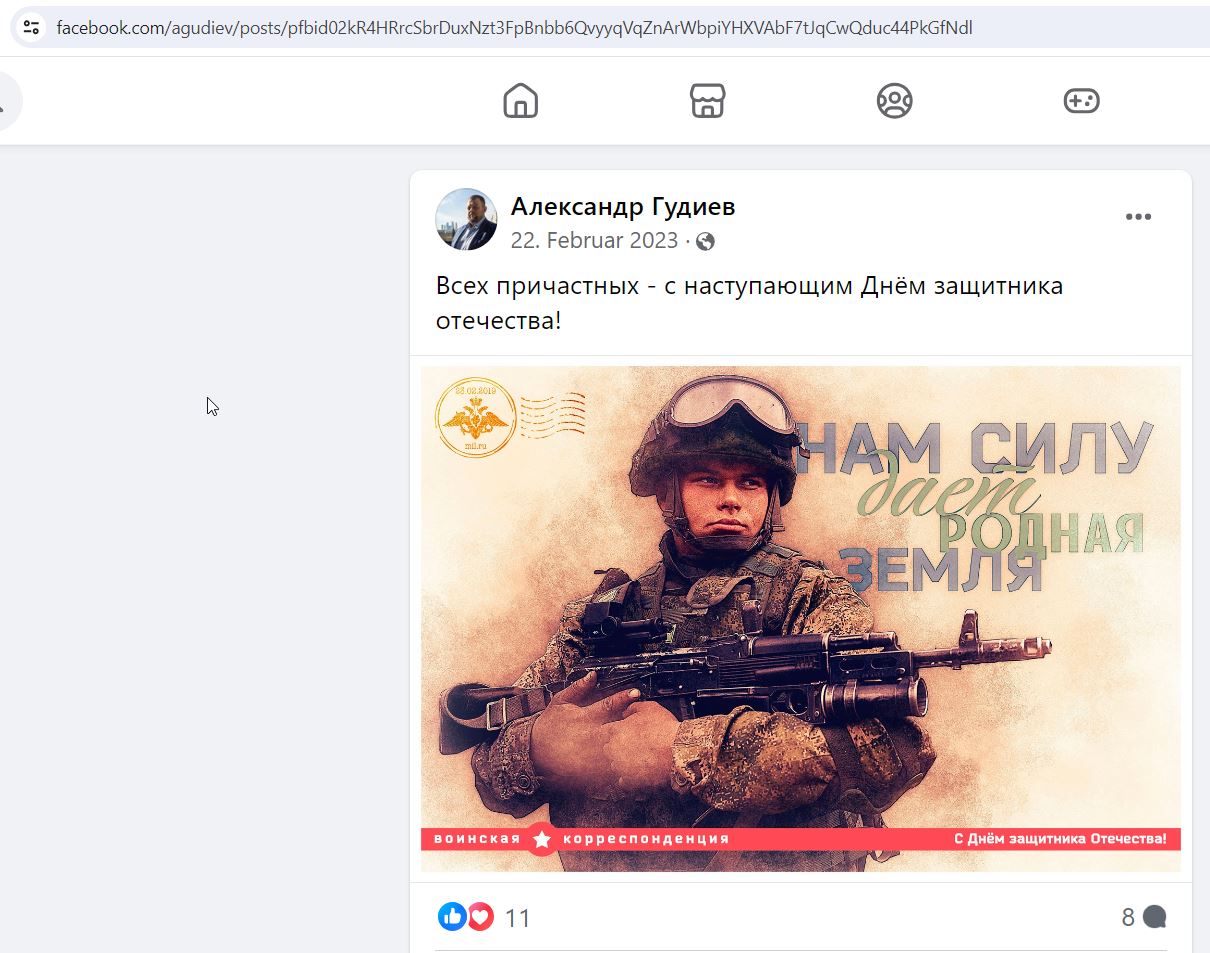
Task: Click the site information icon in address bar
Action: [31, 27]
